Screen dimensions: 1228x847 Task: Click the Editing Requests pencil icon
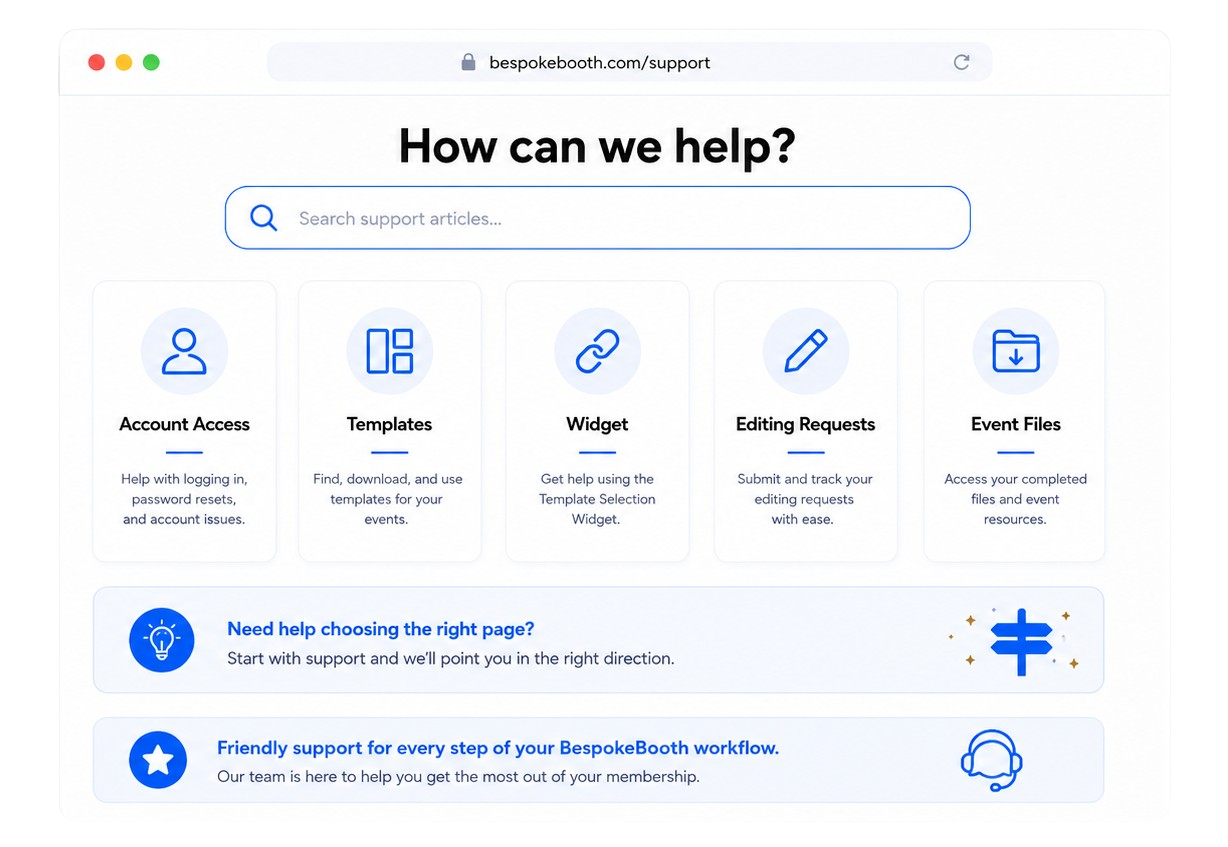pyautogui.click(x=805, y=351)
